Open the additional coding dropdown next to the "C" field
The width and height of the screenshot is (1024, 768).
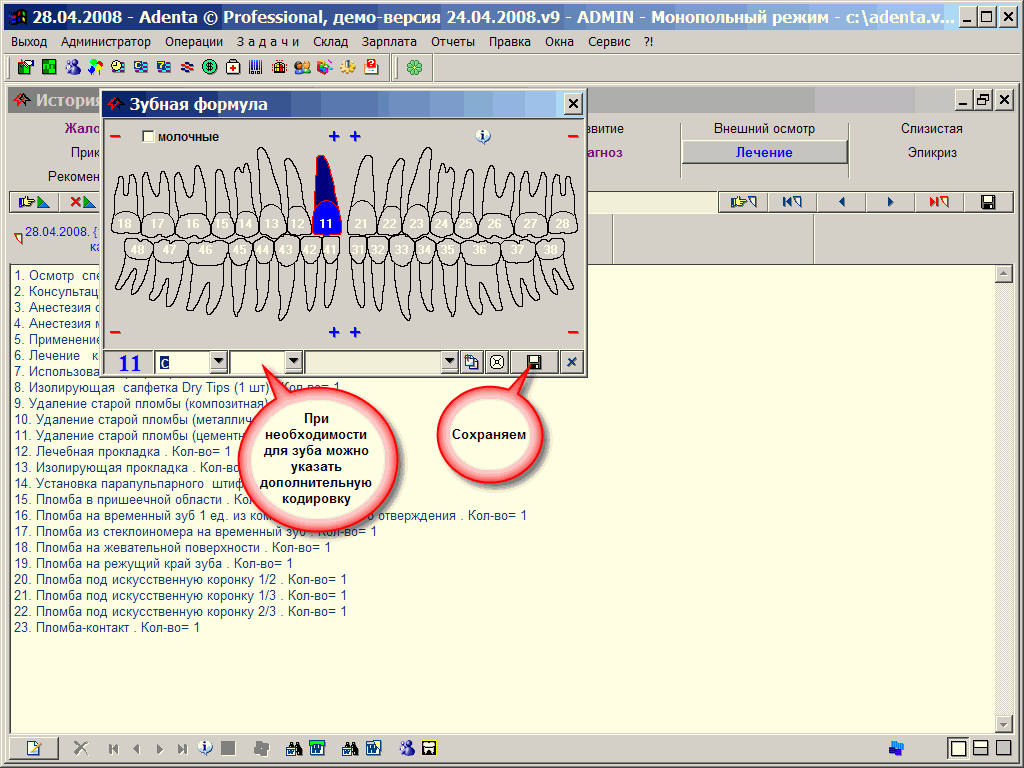click(x=294, y=362)
